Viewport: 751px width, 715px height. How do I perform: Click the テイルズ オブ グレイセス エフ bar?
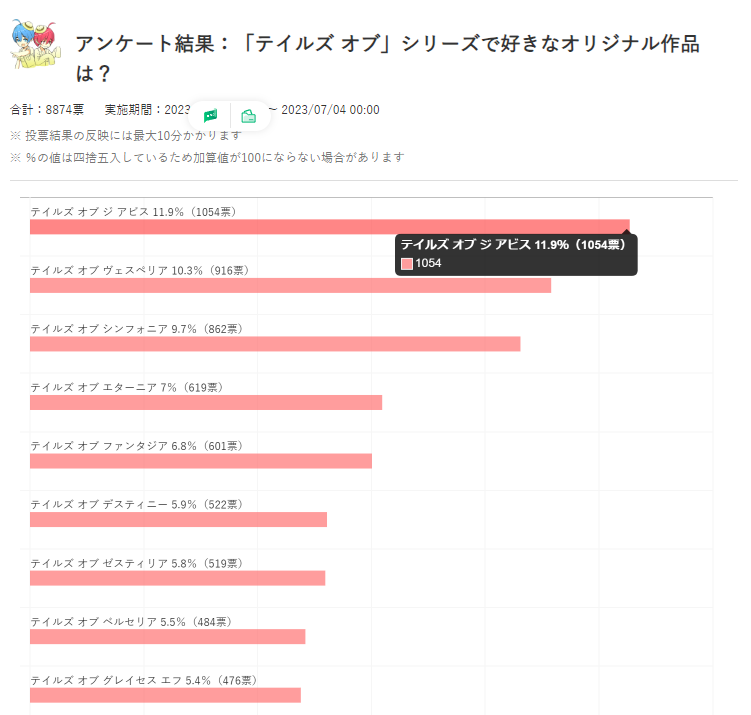coord(165,695)
